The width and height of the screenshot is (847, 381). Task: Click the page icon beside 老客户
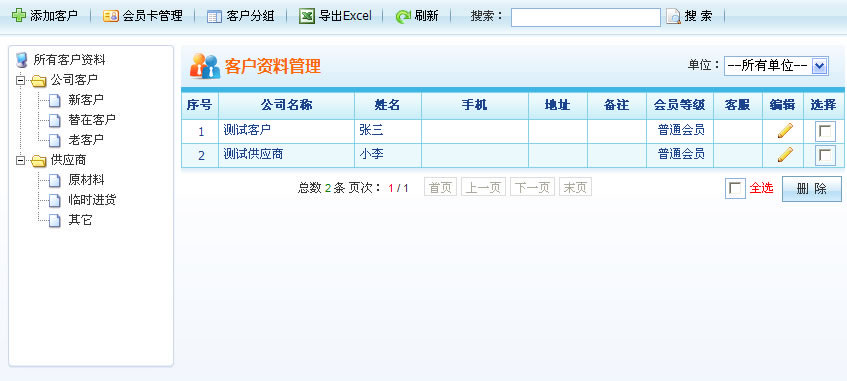(x=55, y=140)
